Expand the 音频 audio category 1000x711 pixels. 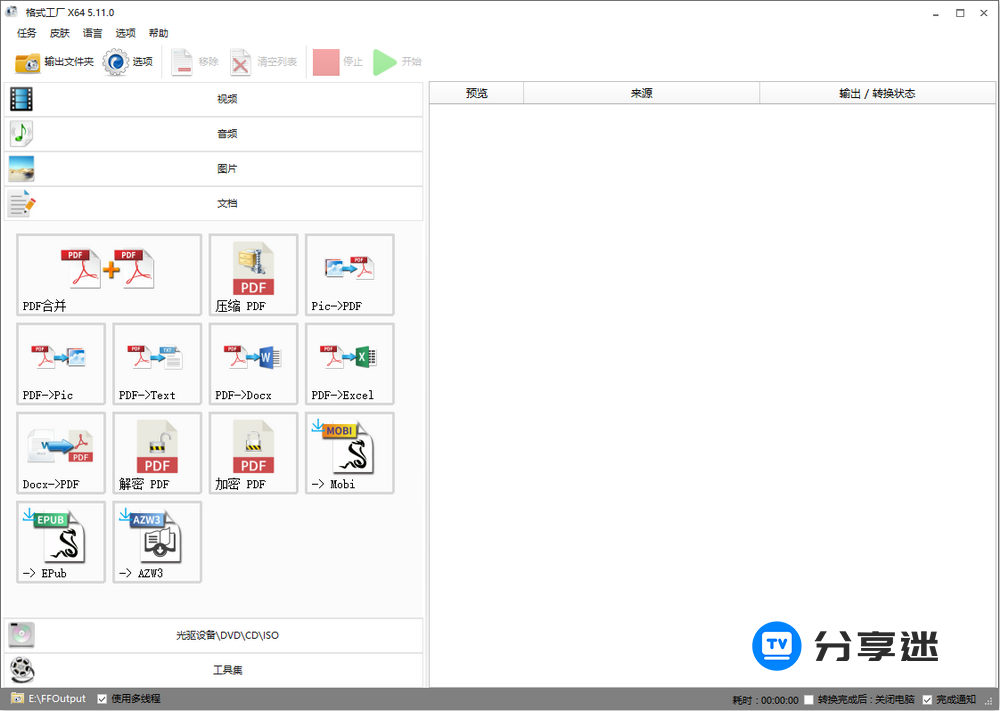point(227,134)
